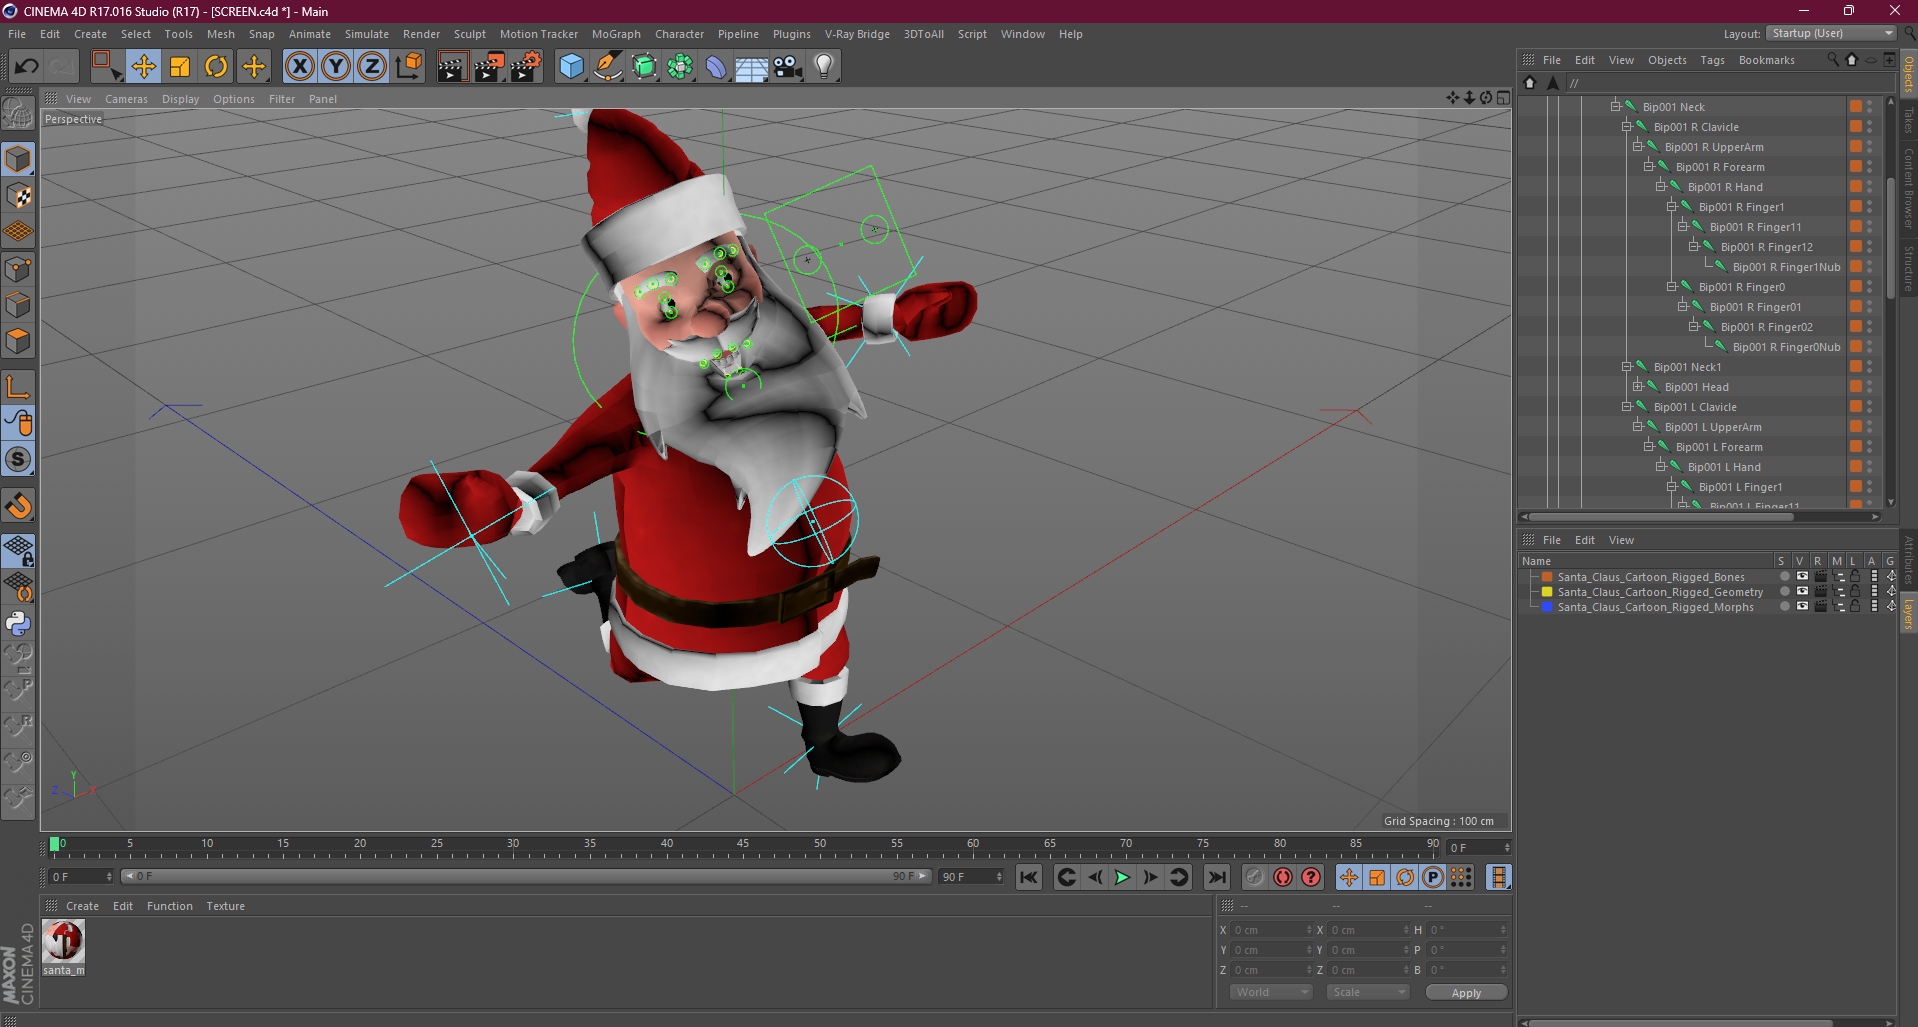Enable Model mode in left palette
The width and height of the screenshot is (1918, 1027).
click(18, 159)
